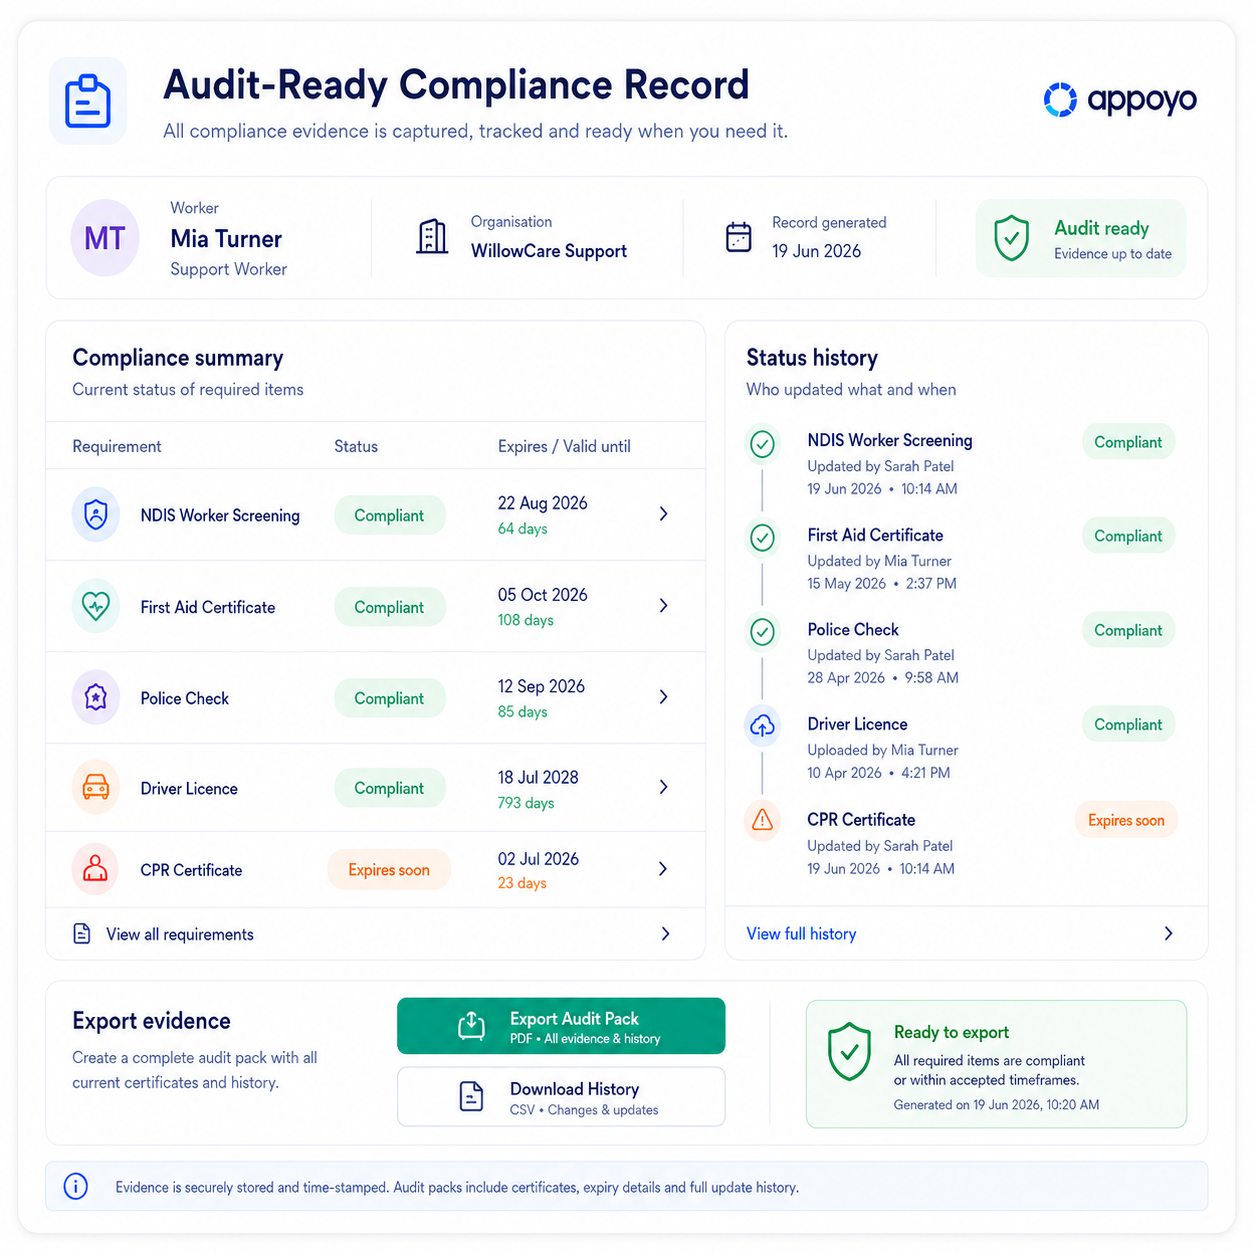1254x1254 pixels.
Task: Click the CPR Certificate person icon
Action: click(96, 869)
